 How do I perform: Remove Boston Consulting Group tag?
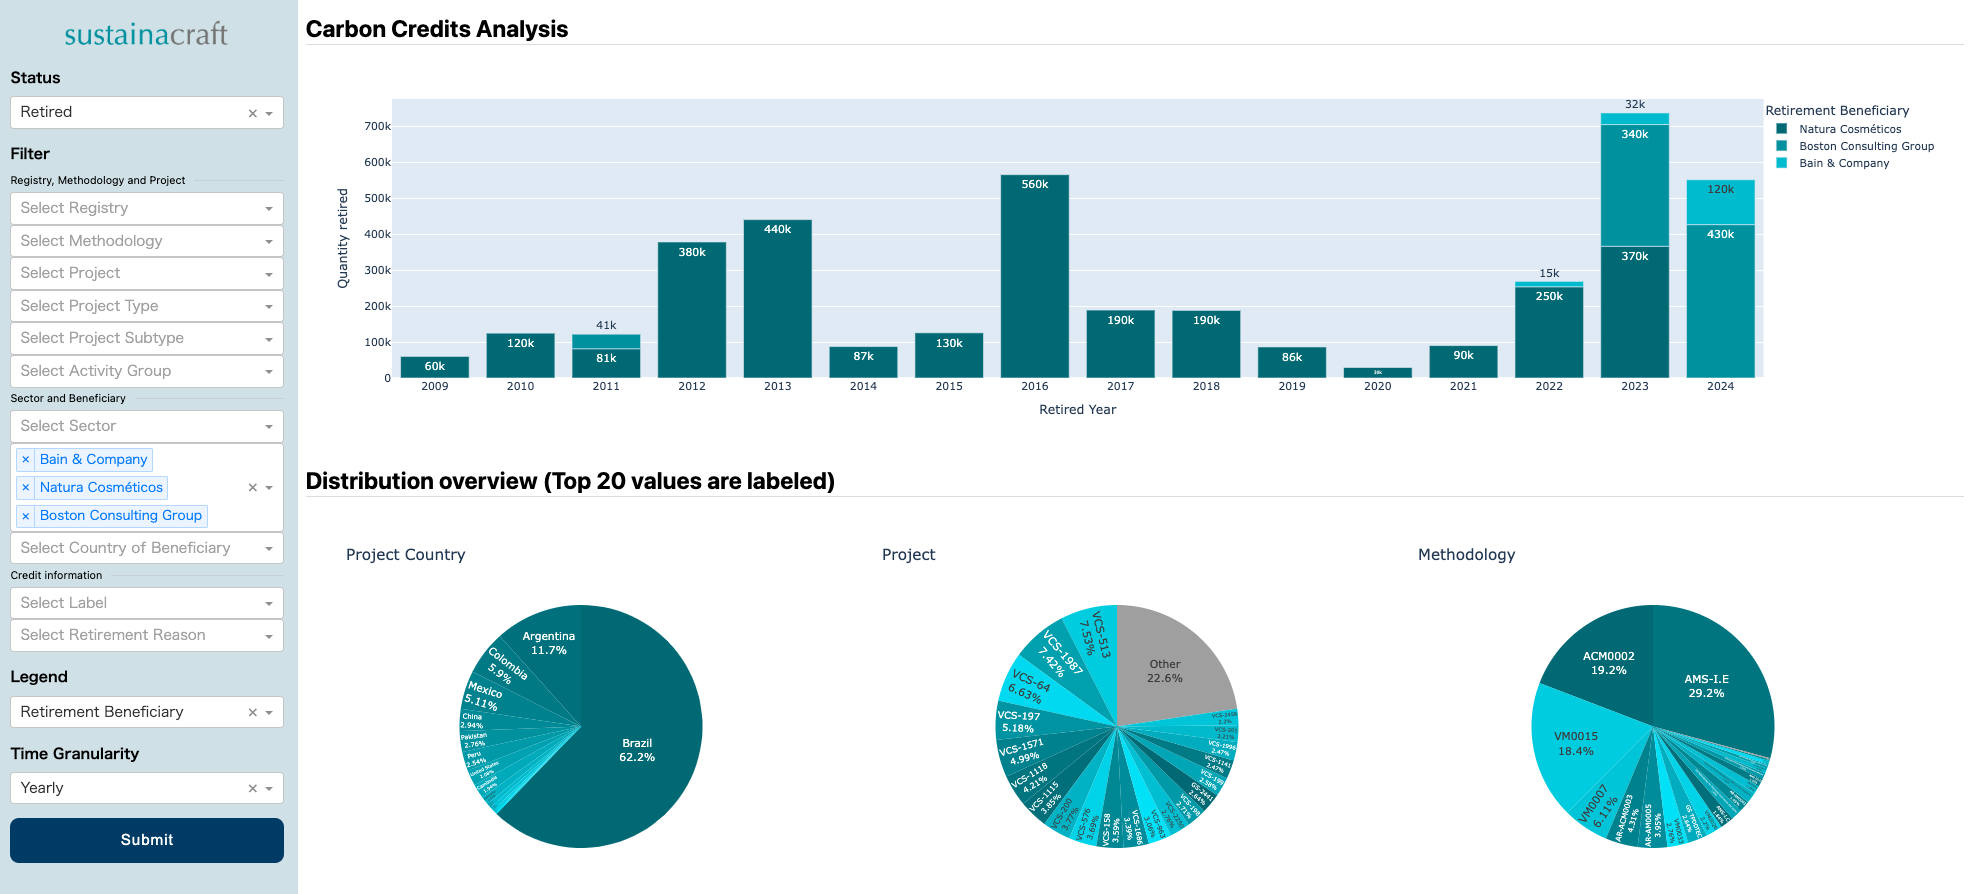coord(26,516)
